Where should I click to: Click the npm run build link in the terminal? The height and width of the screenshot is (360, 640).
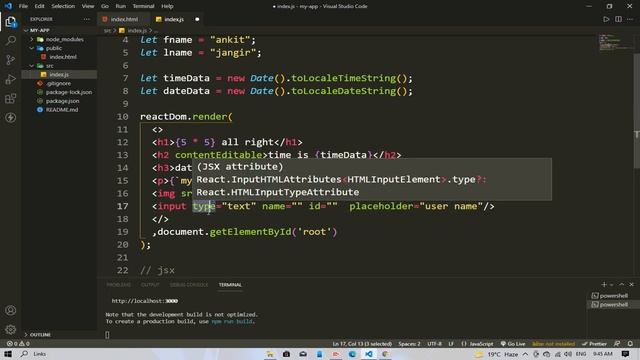[232, 321]
